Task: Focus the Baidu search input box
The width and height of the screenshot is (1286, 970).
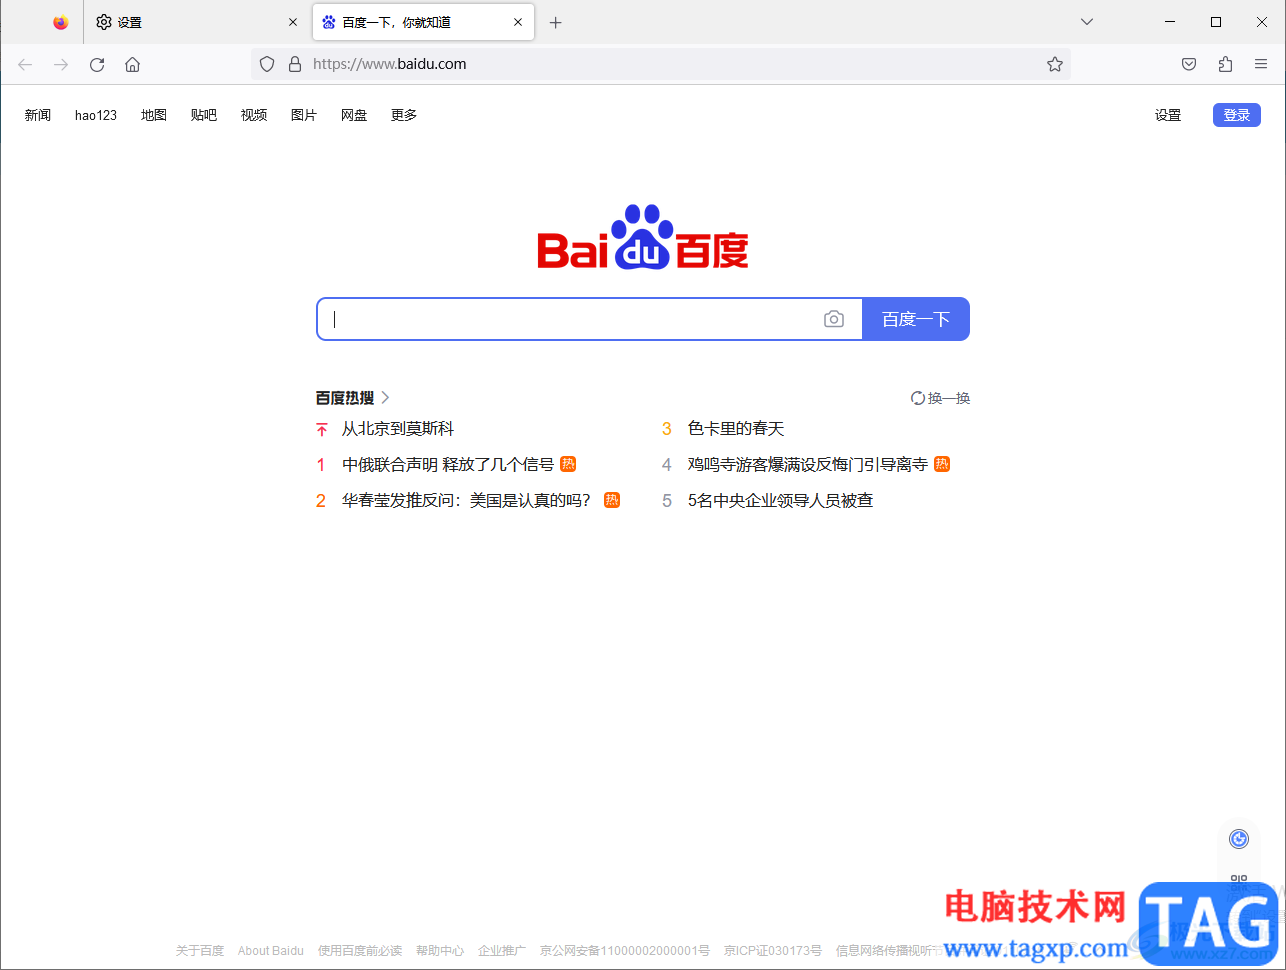Action: (590, 319)
